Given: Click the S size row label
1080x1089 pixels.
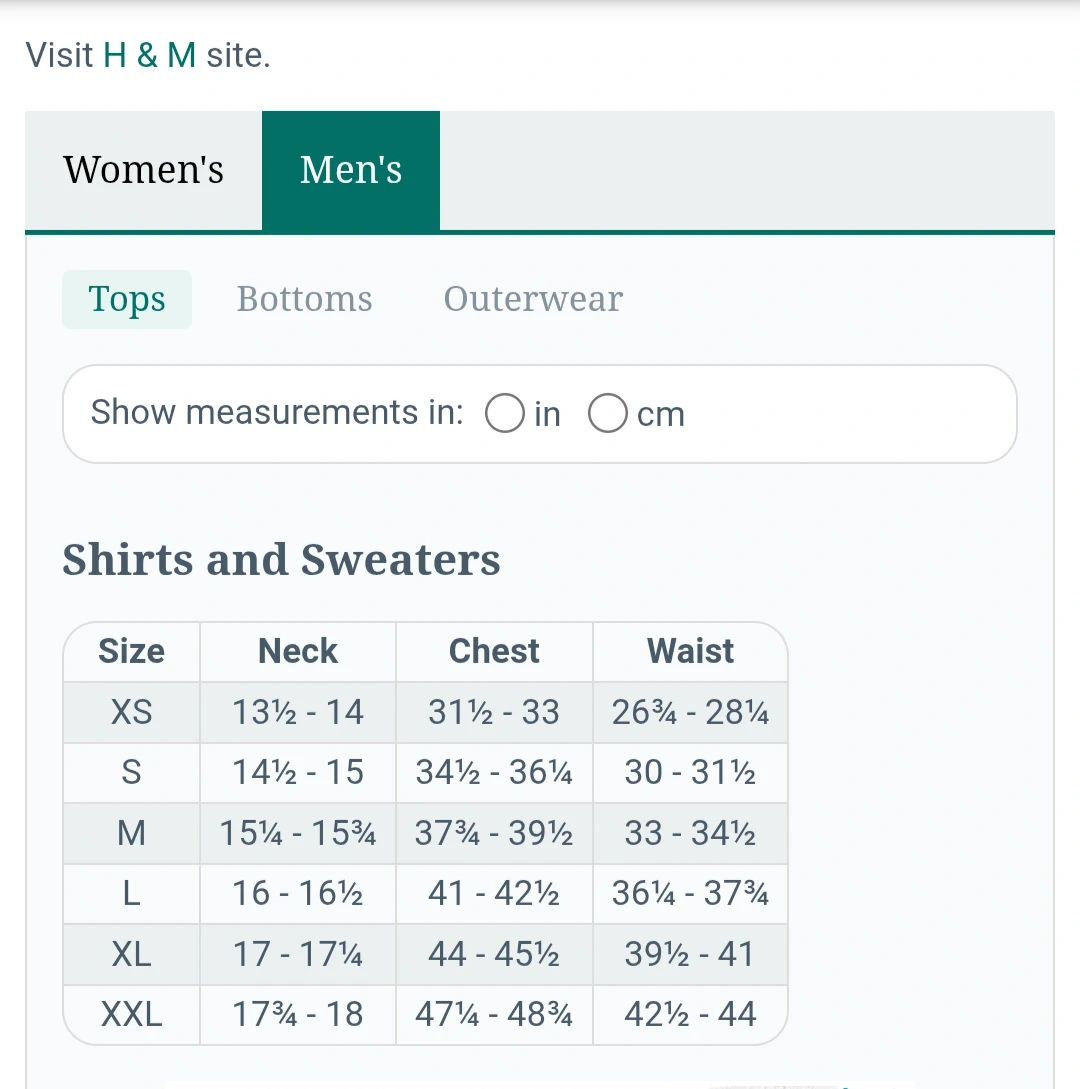Looking at the screenshot, I should (x=131, y=773).
